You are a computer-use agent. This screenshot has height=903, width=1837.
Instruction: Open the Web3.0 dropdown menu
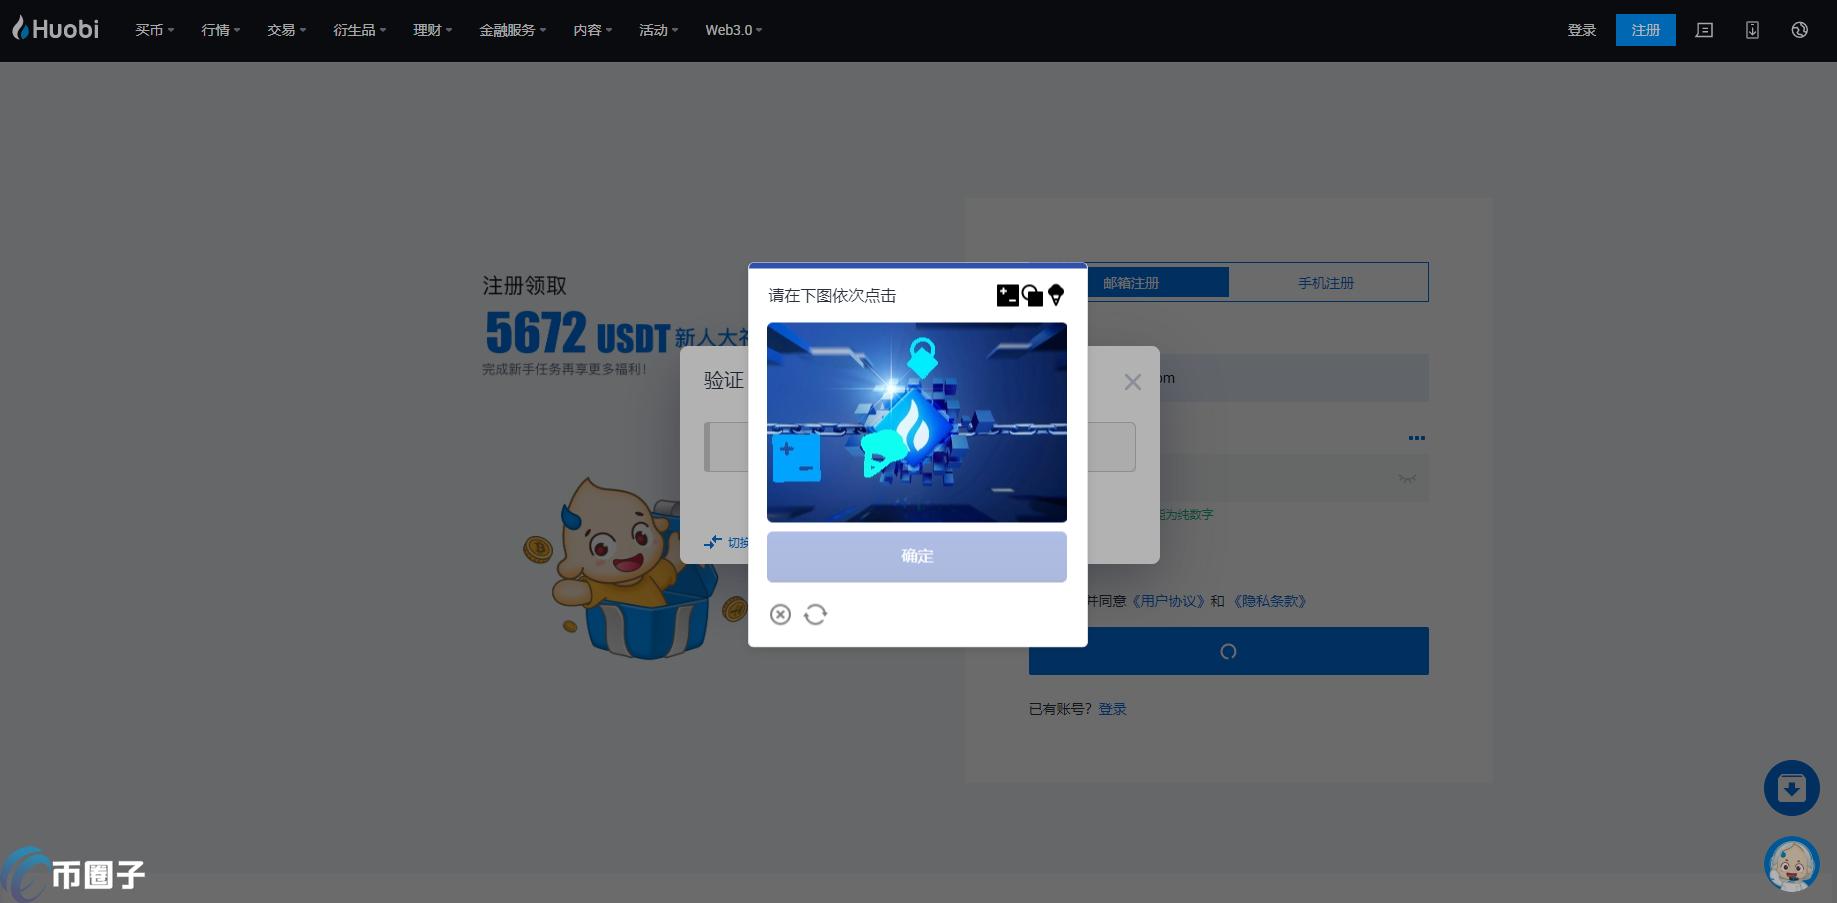[x=733, y=30]
